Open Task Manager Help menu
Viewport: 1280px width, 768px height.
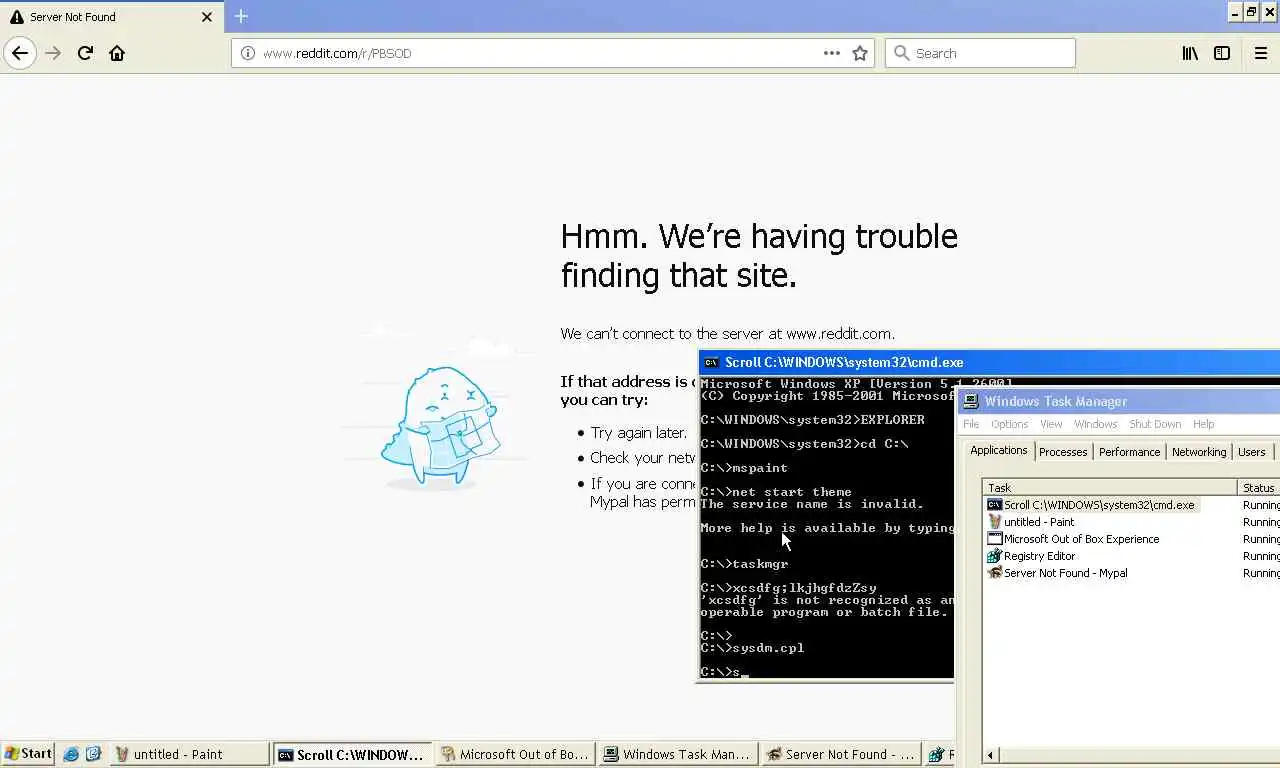coord(1203,424)
